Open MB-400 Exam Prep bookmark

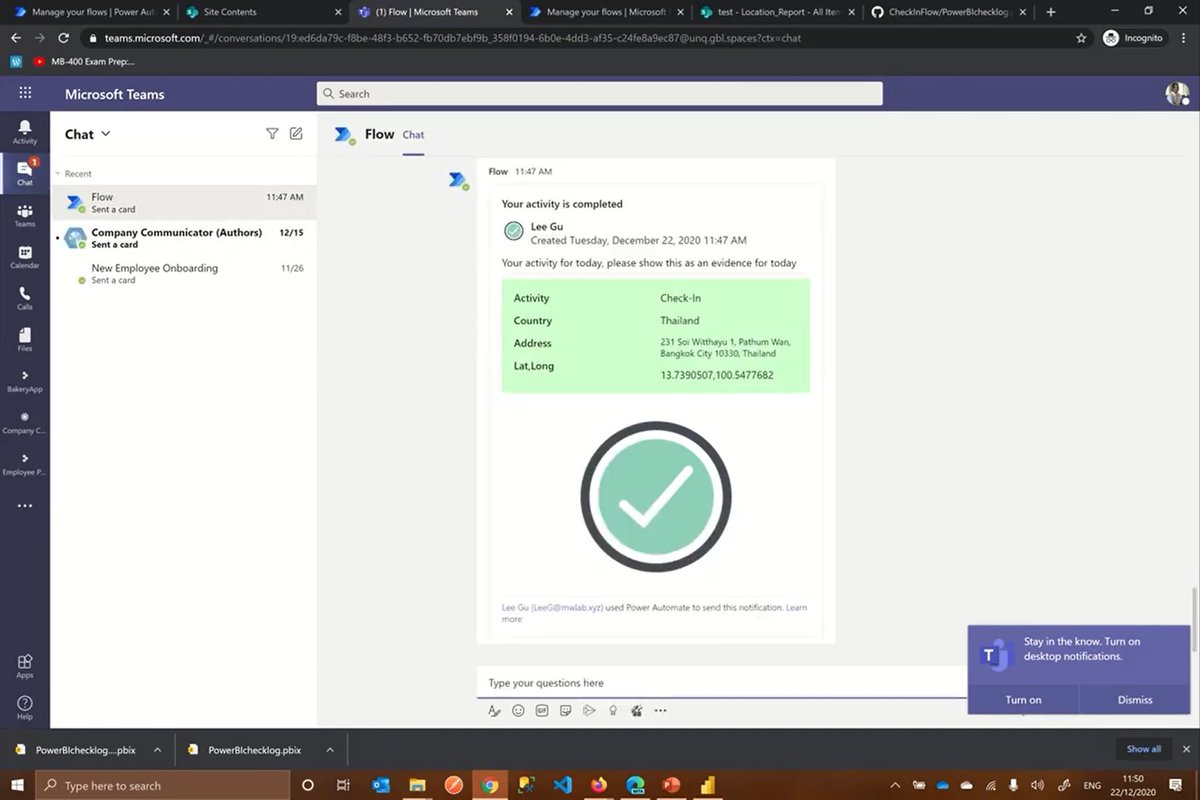click(84, 61)
